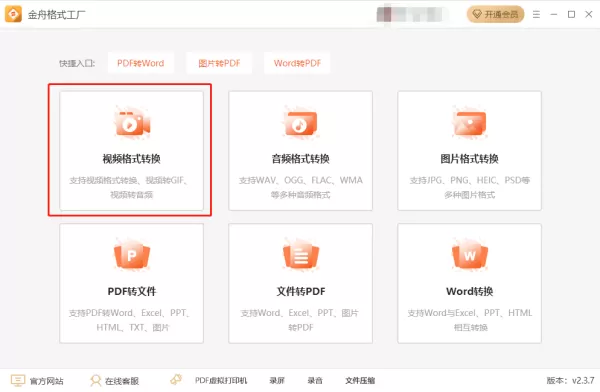Open the PDF转文件 P icon
The width and height of the screenshot is (600, 392).
132,255
